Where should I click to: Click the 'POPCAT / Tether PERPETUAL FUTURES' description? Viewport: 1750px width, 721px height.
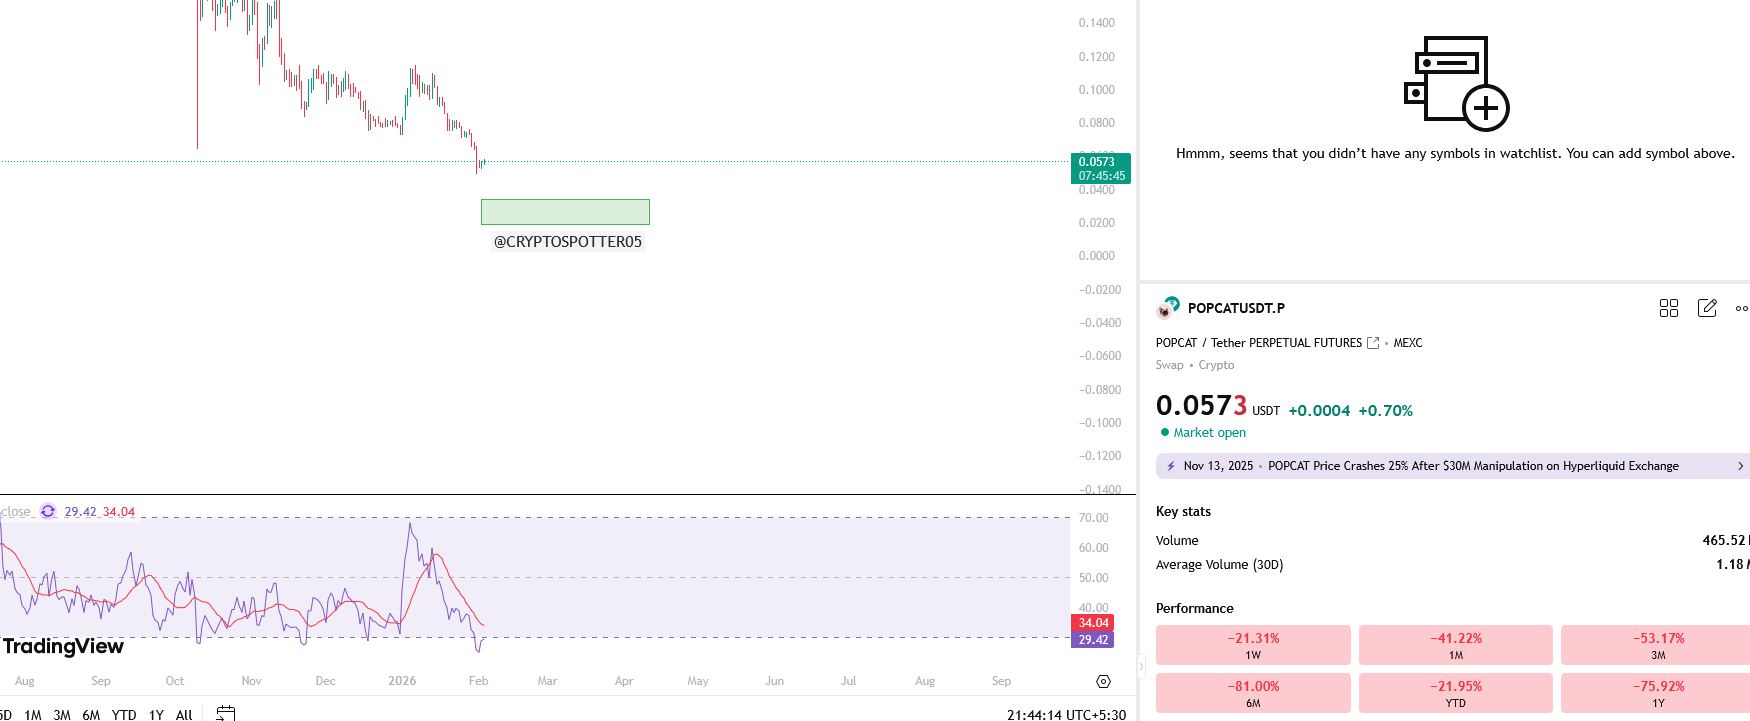click(x=1259, y=343)
